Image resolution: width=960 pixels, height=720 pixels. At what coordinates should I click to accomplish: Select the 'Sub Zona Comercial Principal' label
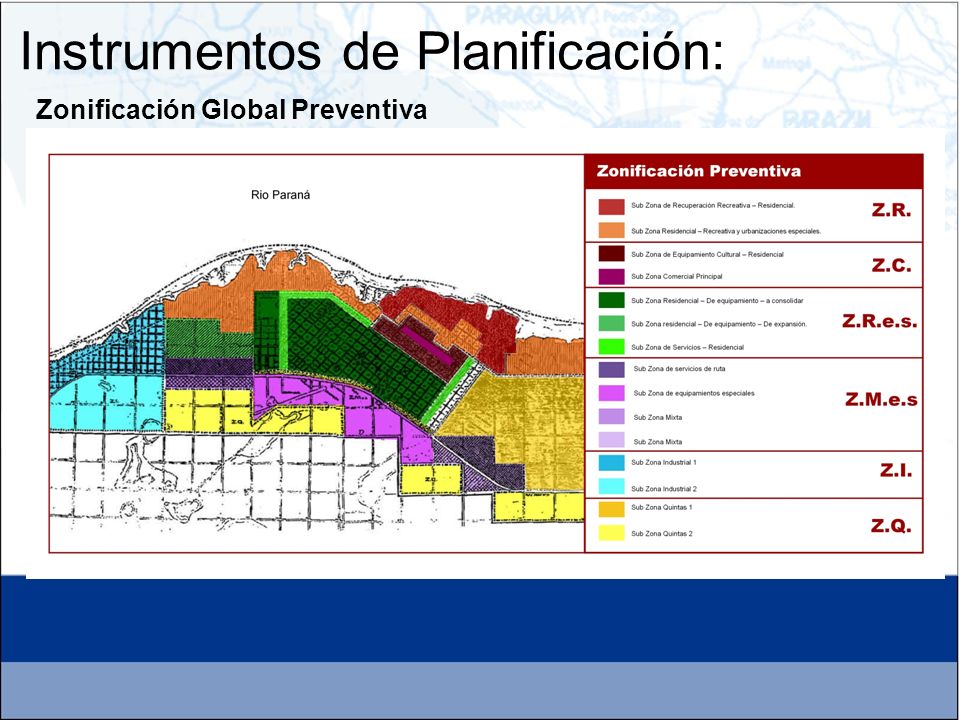tap(677, 276)
